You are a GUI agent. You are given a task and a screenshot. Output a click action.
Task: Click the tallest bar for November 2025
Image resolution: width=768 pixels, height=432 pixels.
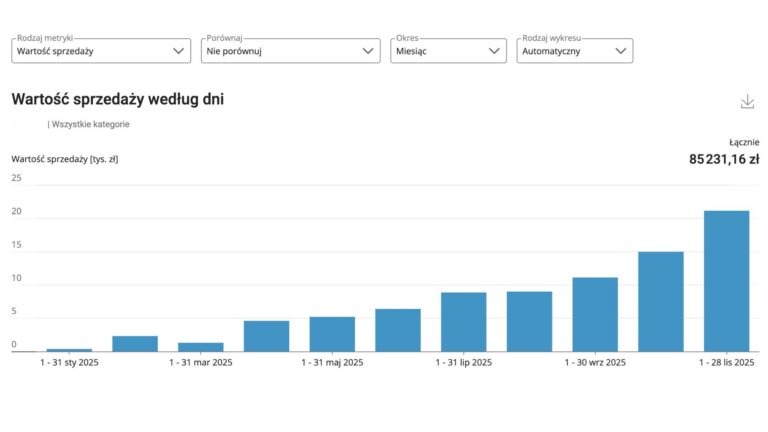pos(726,281)
